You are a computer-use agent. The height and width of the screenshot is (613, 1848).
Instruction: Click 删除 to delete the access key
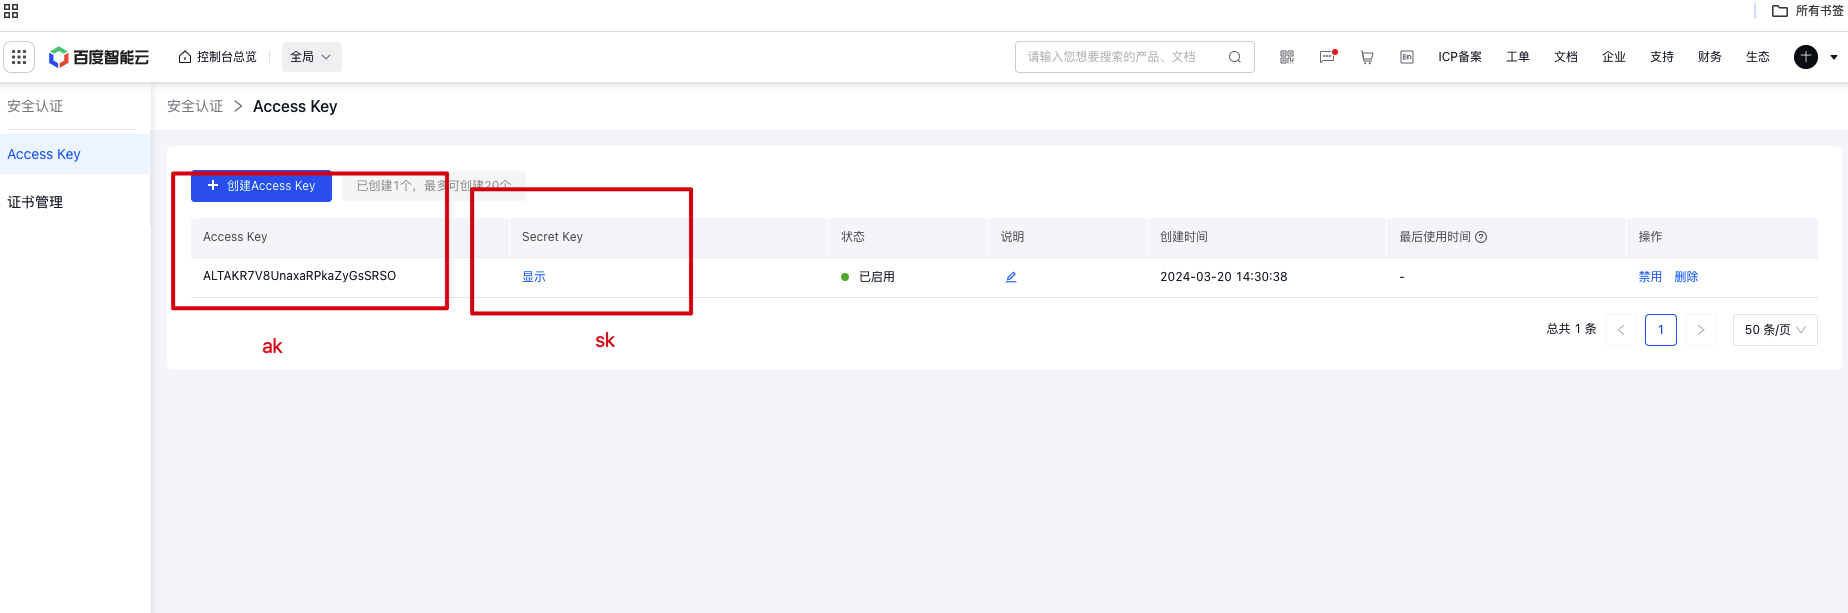coord(1687,277)
